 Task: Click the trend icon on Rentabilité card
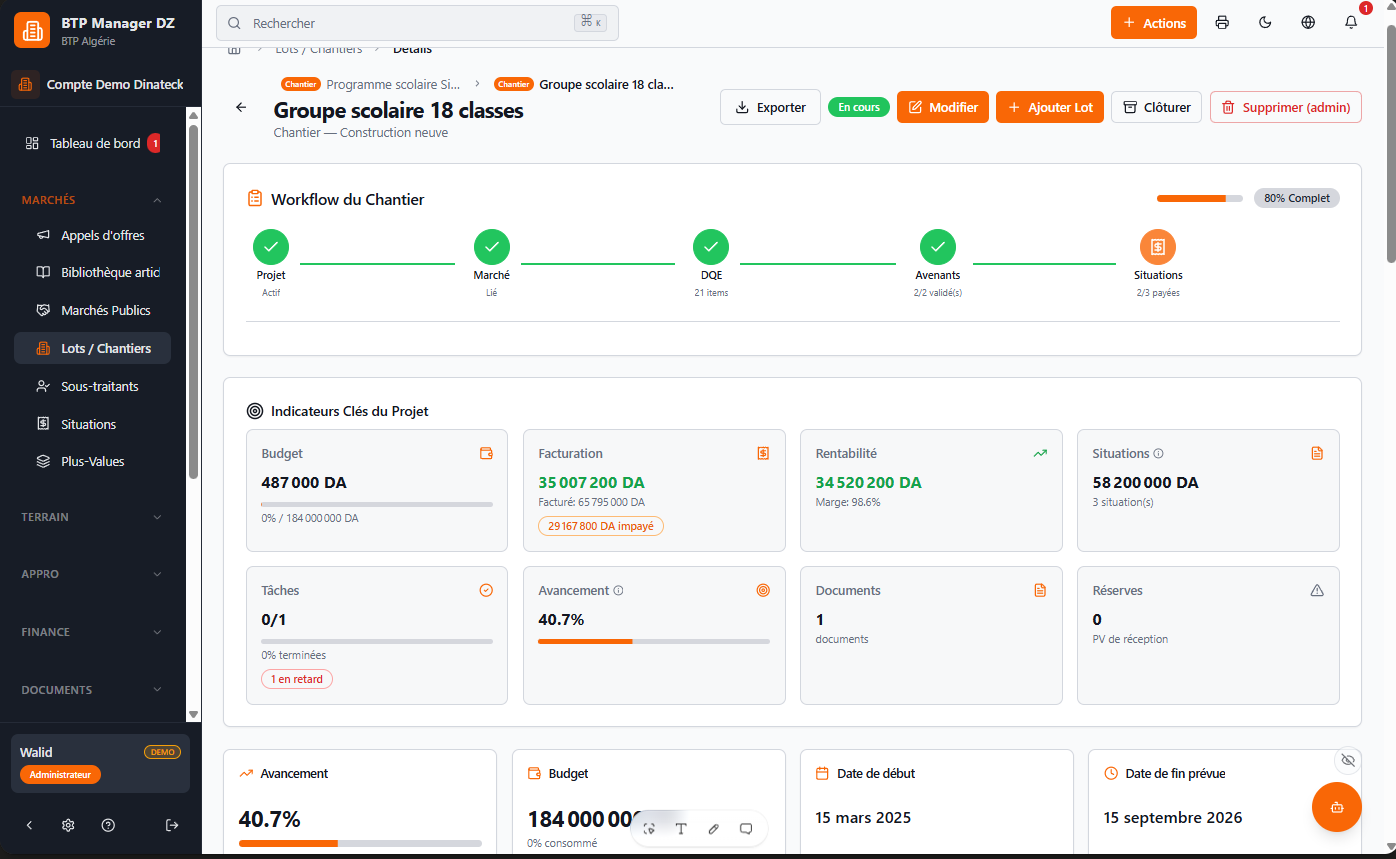coord(1040,453)
